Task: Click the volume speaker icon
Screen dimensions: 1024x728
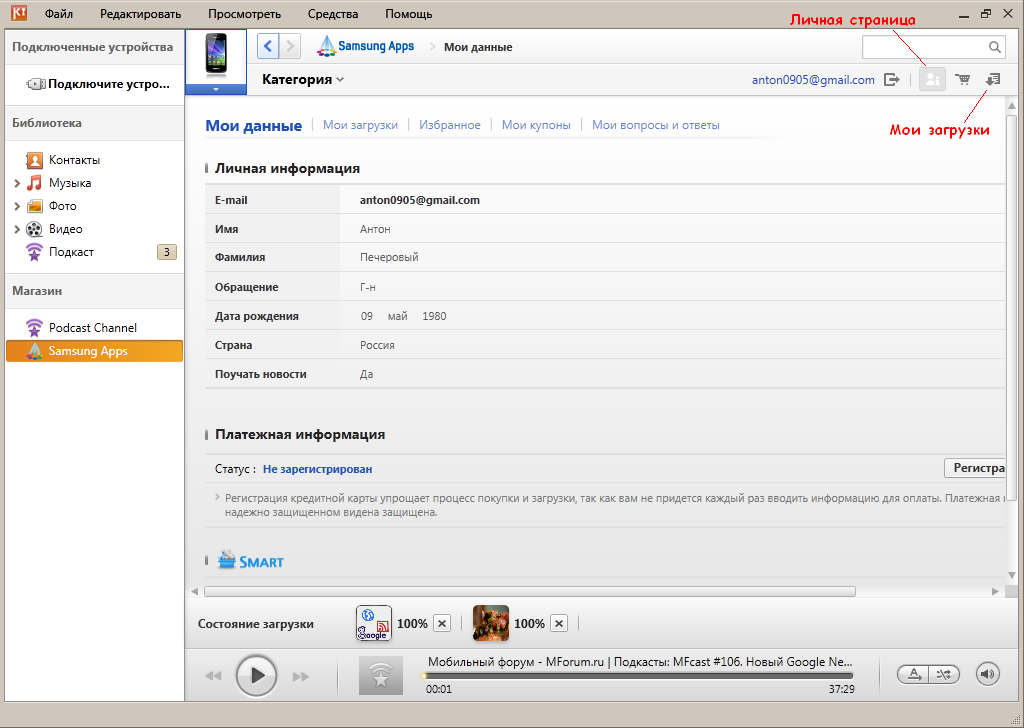Action: [x=987, y=674]
